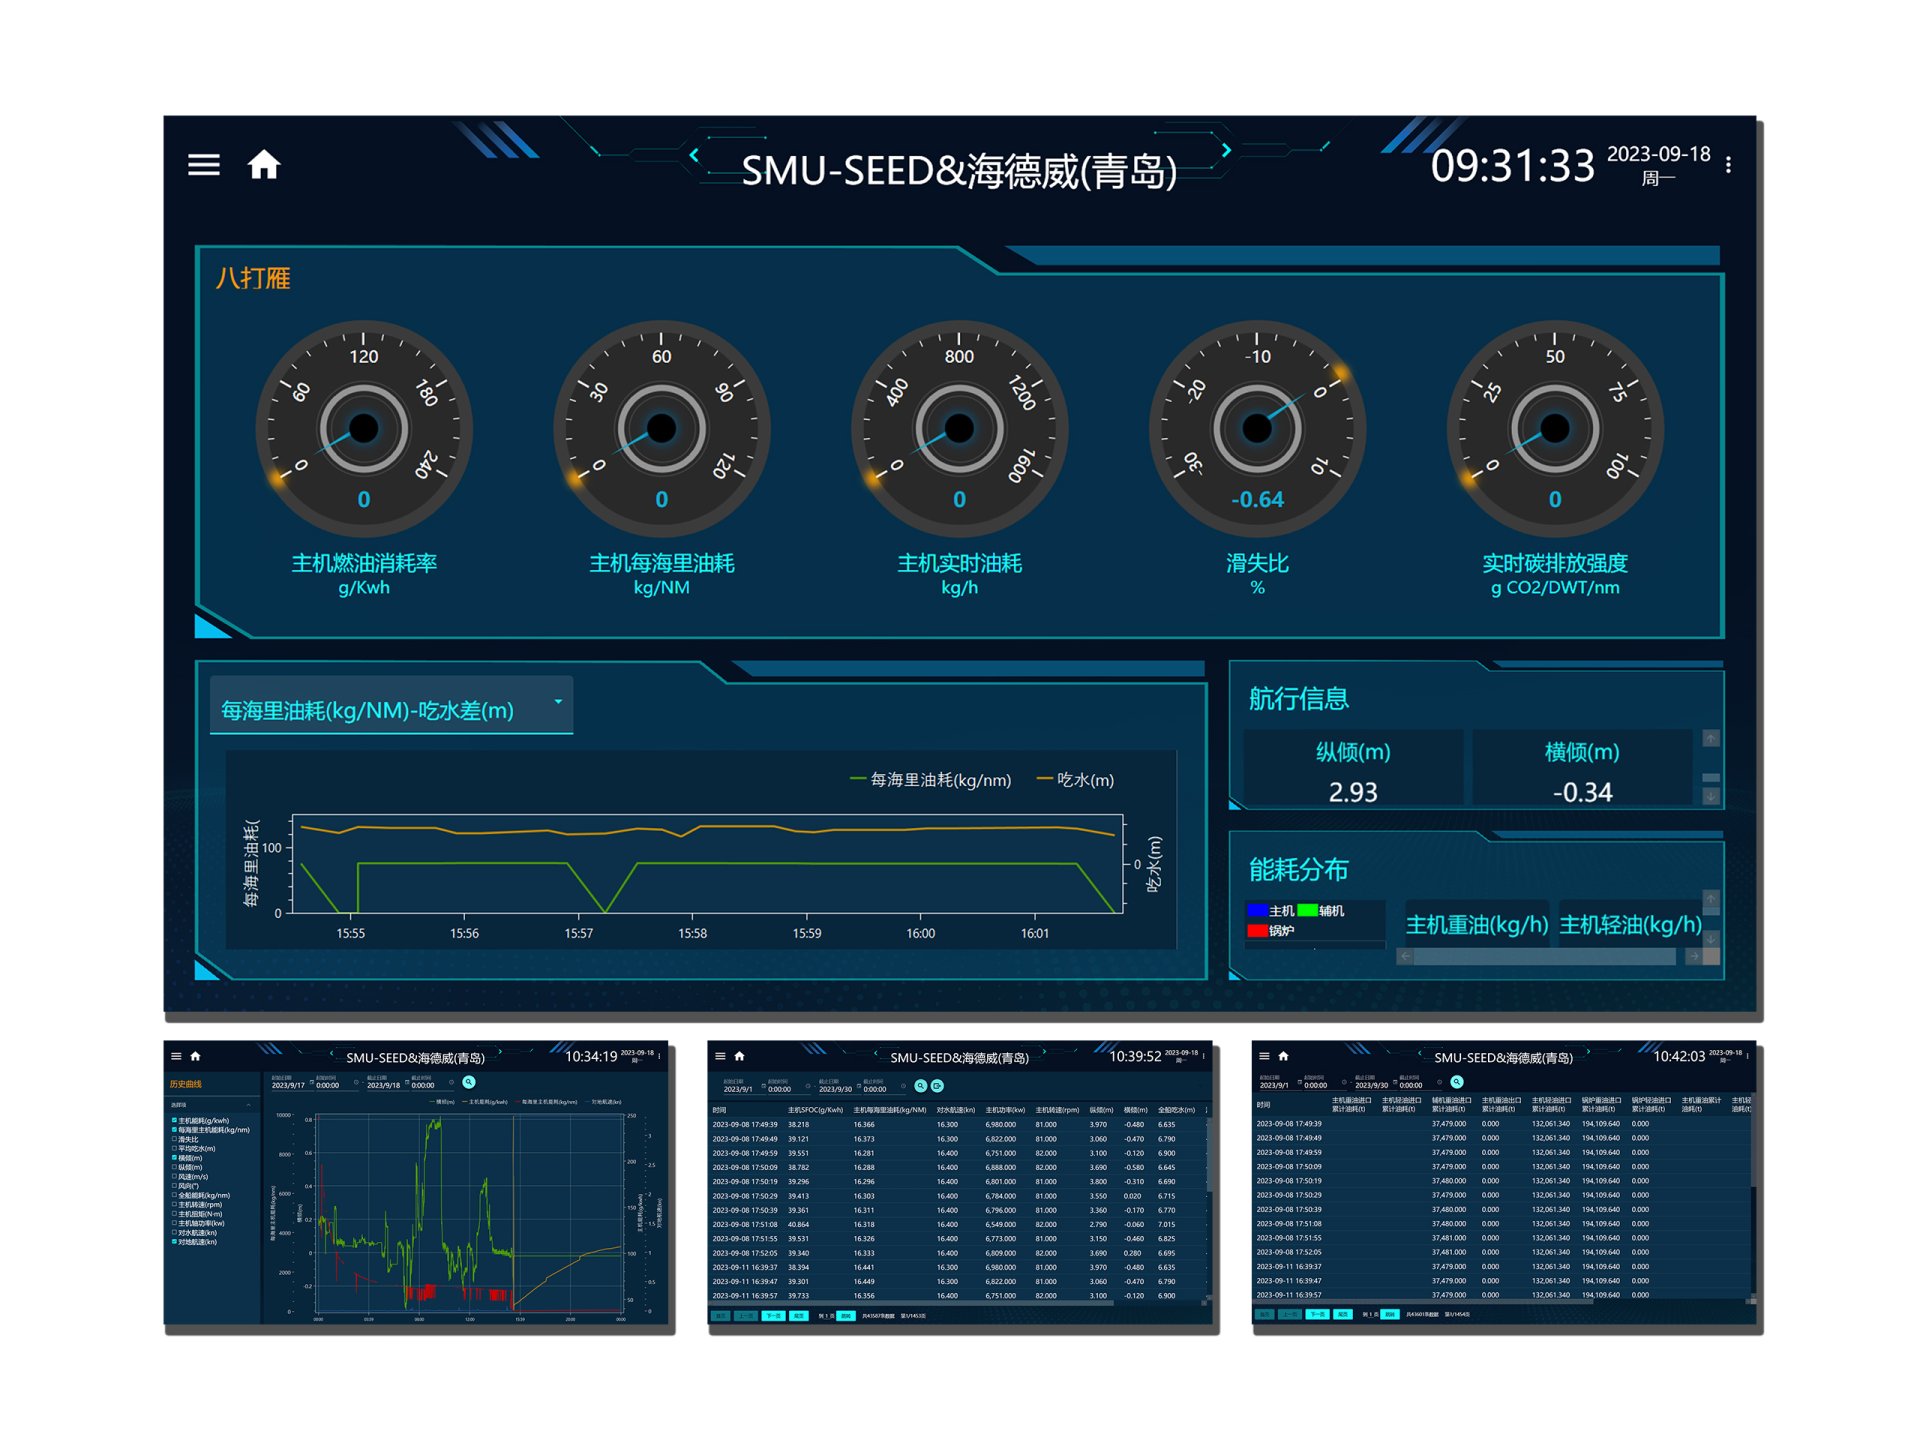Click the right chevron beside the SMU-SEED title

pyautogui.click(x=1226, y=150)
